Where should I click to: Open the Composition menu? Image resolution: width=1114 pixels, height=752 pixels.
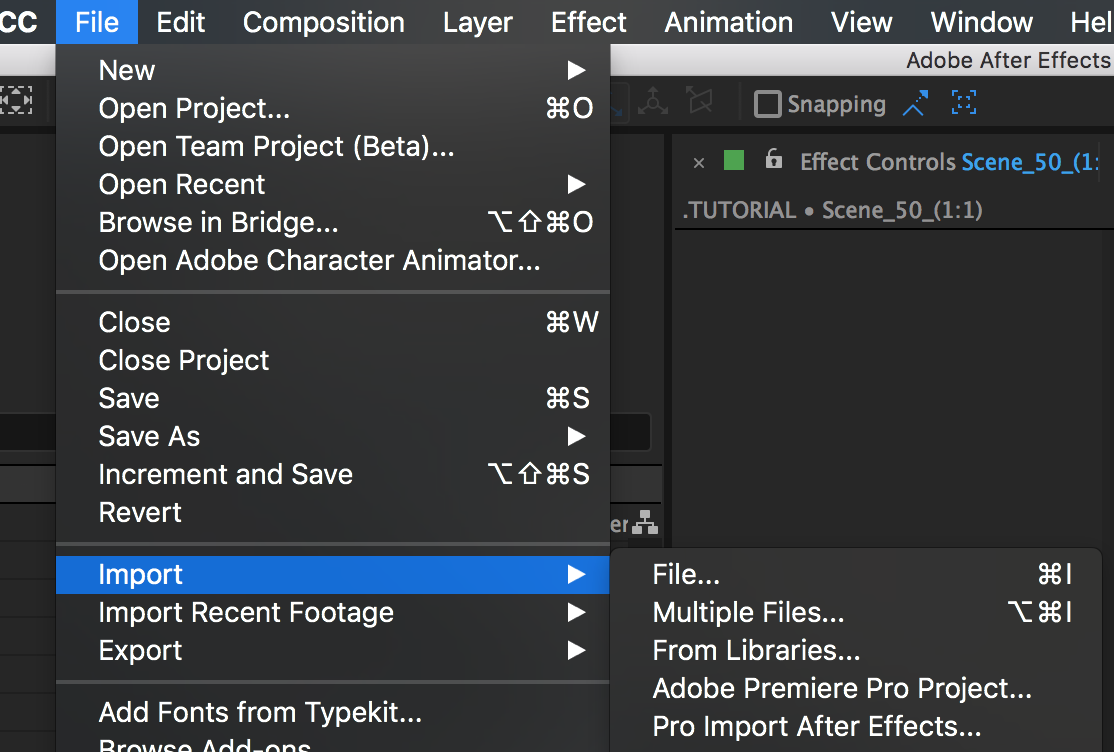323,22
